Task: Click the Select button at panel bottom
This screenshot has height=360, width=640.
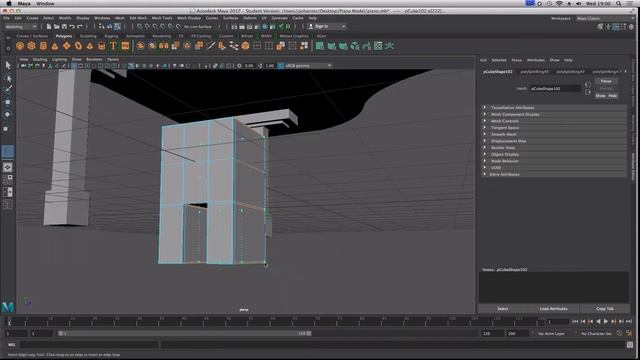Action: point(502,309)
